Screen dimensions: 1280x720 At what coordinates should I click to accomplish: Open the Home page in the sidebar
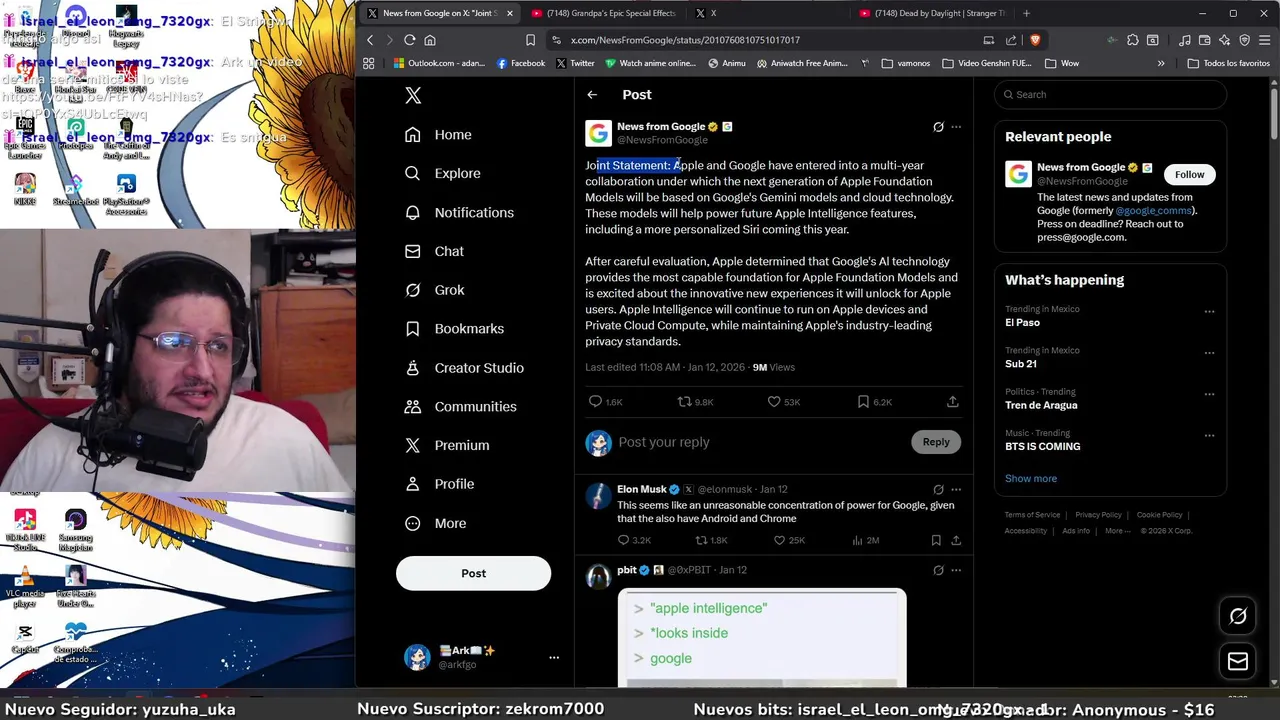pyautogui.click(x=438, y=135)
